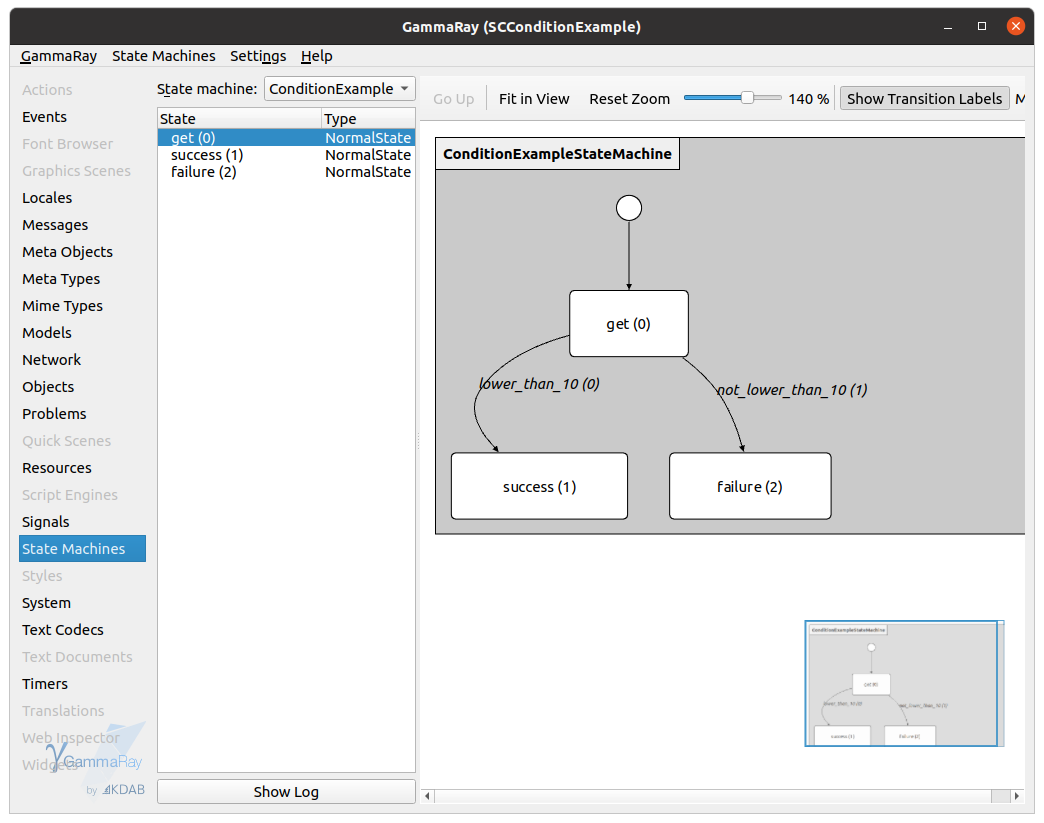Click the initial state circle in diagram

(x=629, y=208)
